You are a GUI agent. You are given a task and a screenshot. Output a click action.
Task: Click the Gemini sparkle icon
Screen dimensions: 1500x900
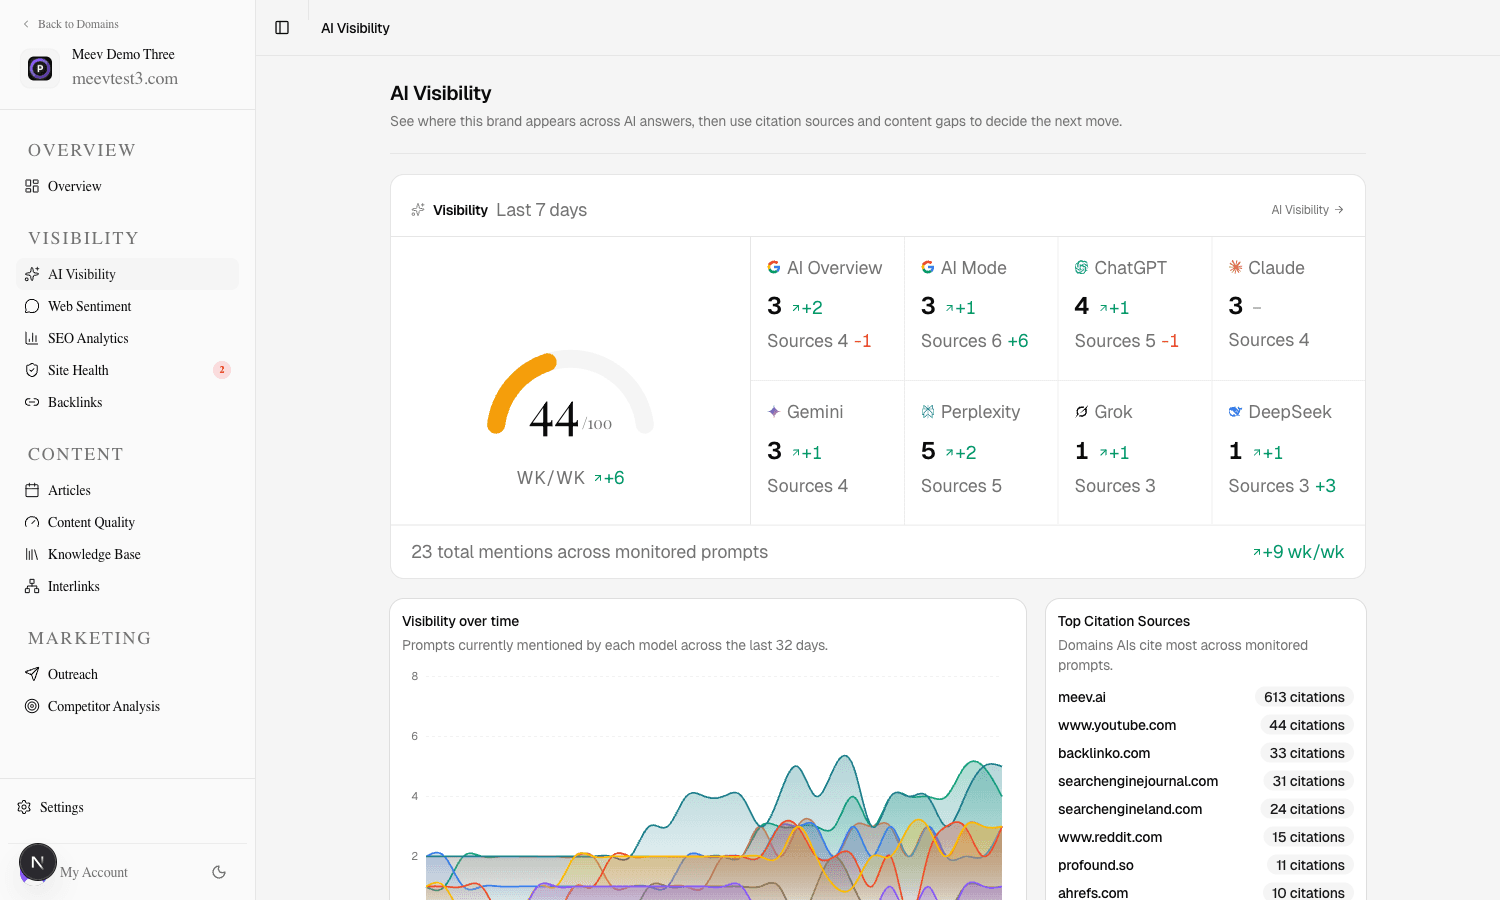click(x=774, y=411)
